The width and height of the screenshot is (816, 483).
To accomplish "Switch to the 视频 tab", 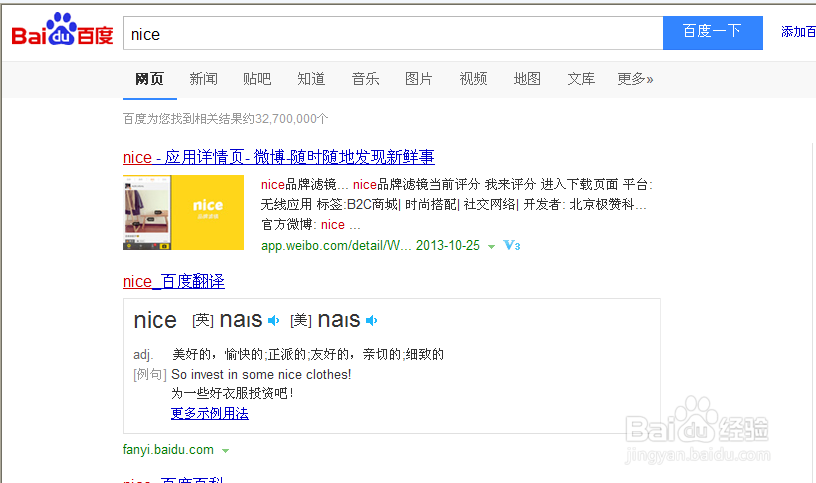I will point(473,79).
